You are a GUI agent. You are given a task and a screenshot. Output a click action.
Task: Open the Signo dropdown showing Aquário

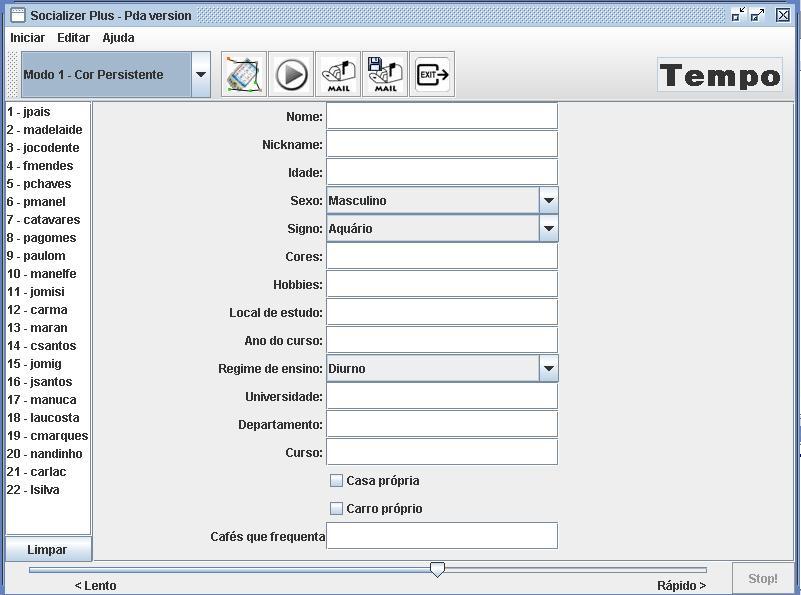click(549, 228)
